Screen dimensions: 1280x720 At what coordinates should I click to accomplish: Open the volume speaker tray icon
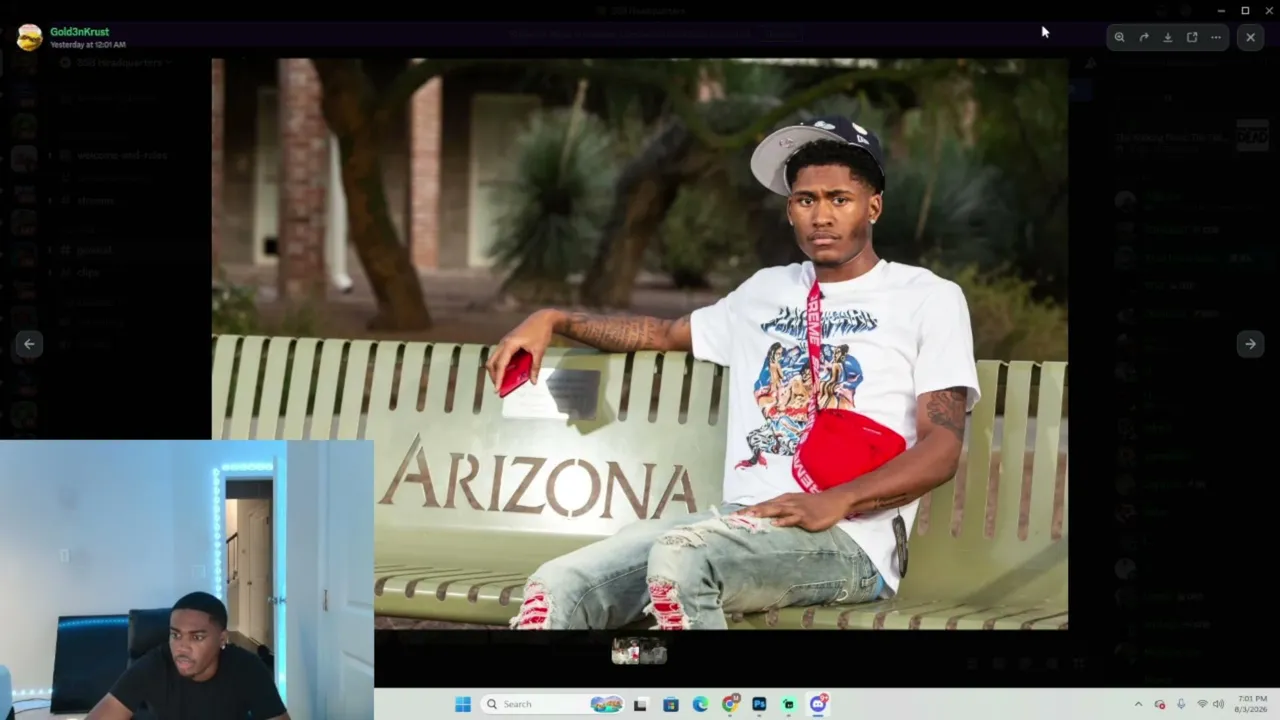(1218, 704)
